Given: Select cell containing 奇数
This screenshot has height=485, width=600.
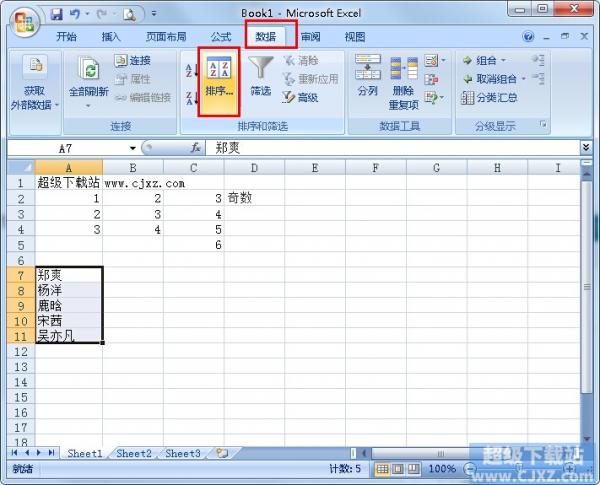Looking at the screenshot, I should 254,198.
